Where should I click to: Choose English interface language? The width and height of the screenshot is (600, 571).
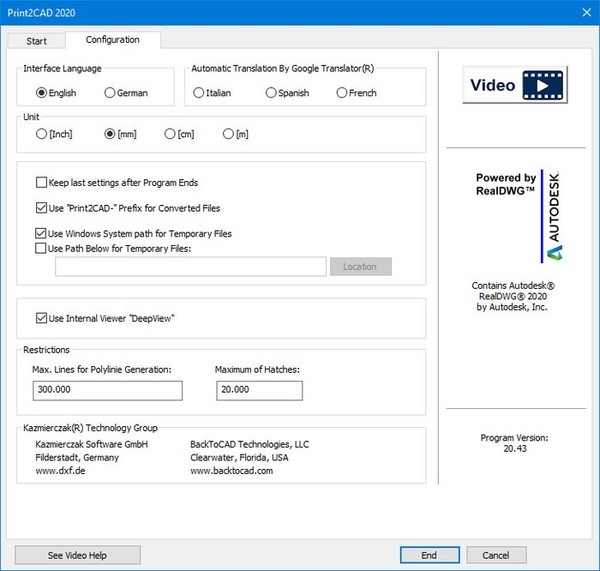(x=42, y=93)
